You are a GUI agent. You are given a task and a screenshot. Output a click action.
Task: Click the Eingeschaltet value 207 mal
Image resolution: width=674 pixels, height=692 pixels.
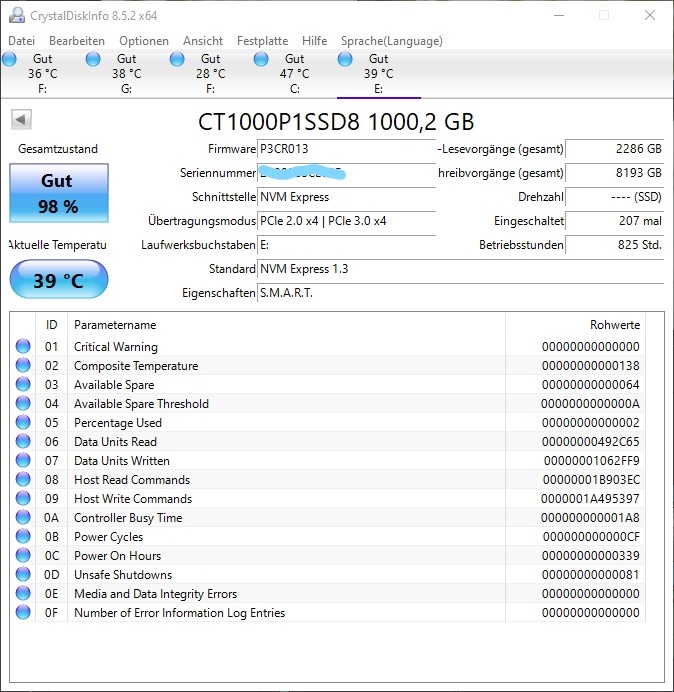click(x=614, y=221)
